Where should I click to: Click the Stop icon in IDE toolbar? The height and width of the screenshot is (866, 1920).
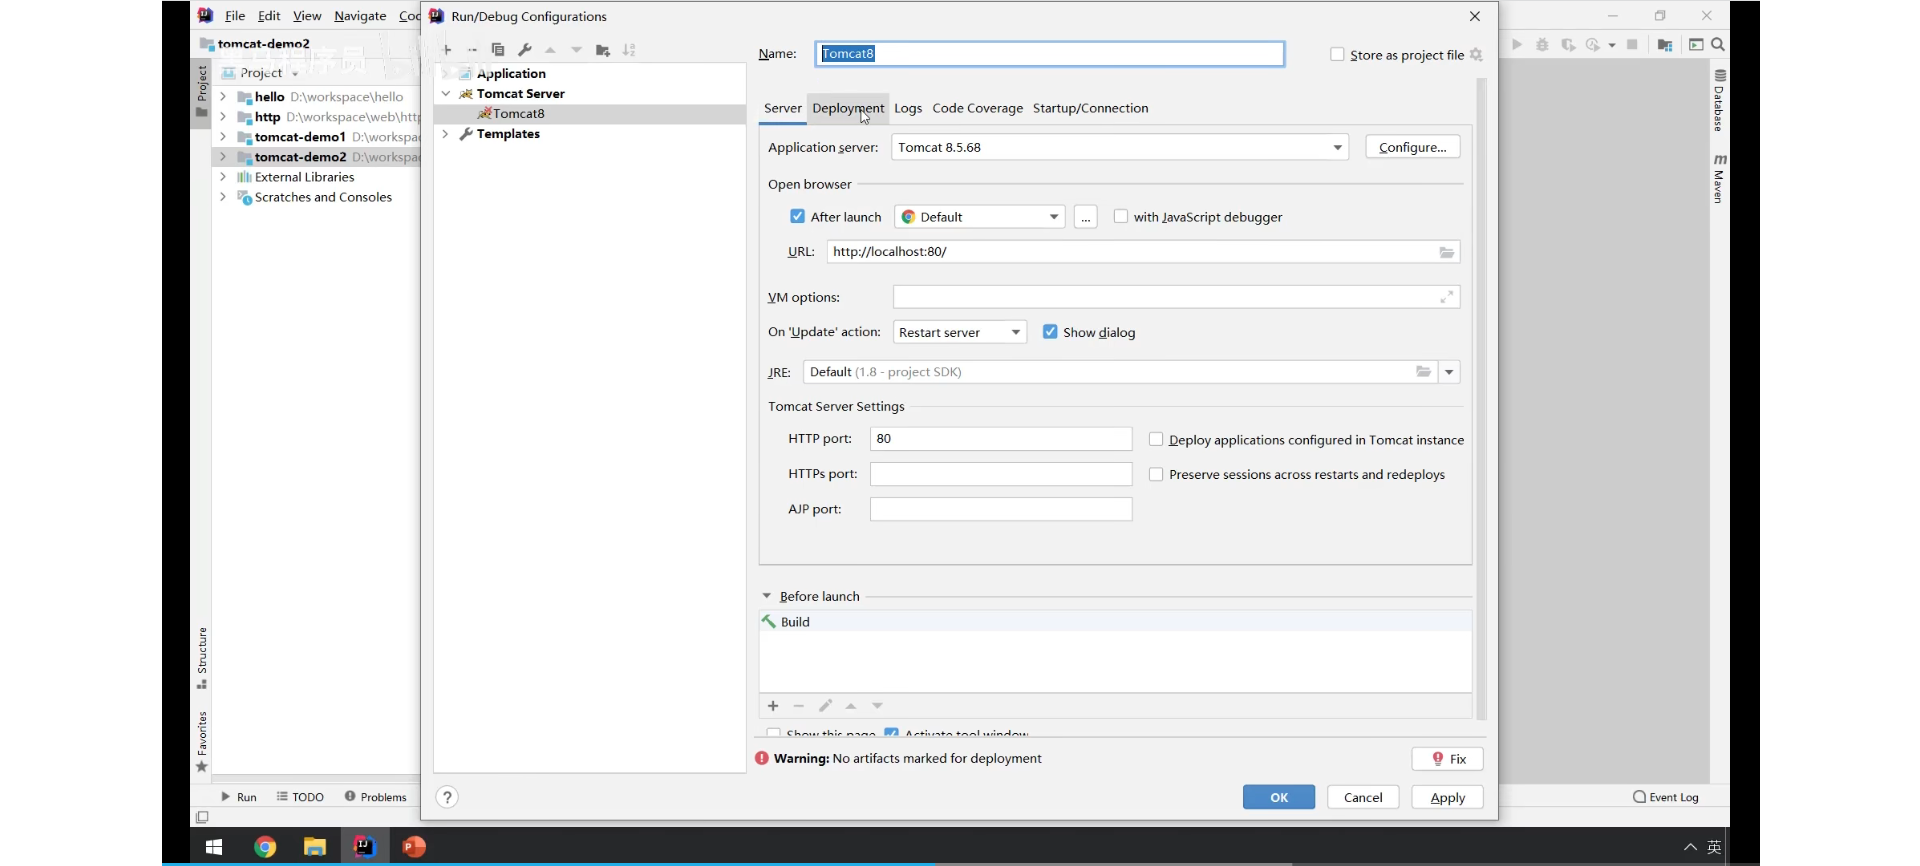[x=1632, y=45]
